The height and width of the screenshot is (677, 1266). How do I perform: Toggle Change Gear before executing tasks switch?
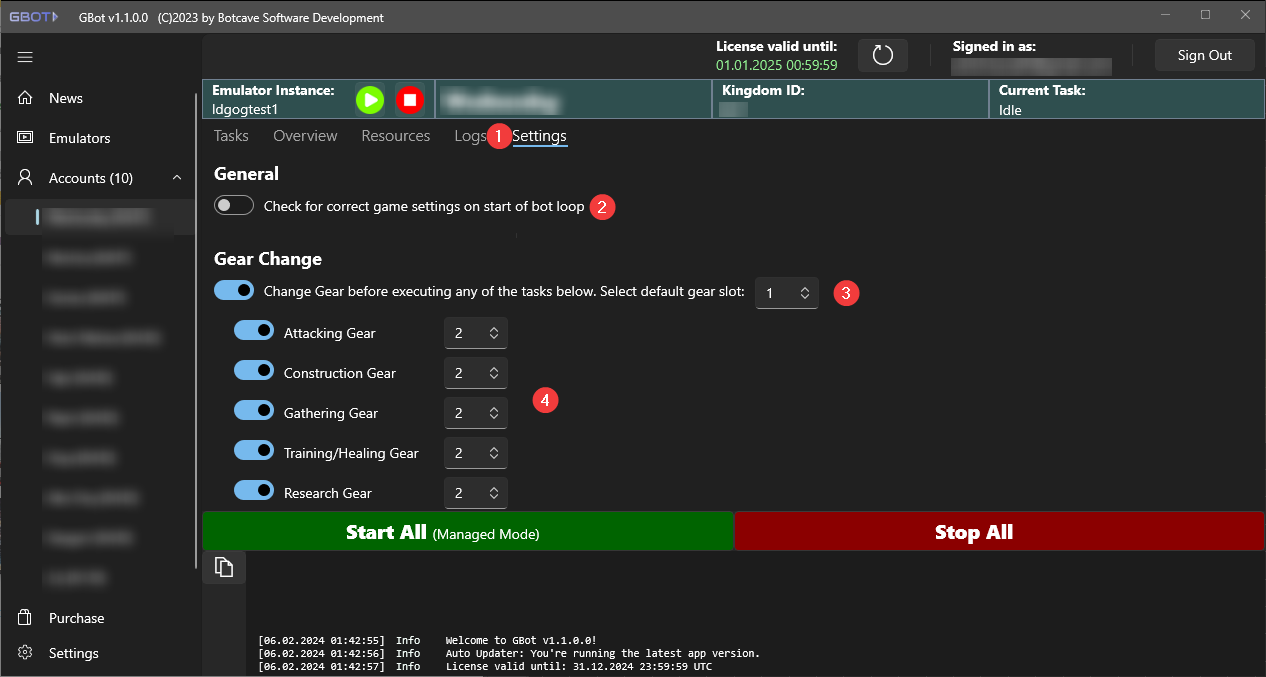tap(234, 291)
